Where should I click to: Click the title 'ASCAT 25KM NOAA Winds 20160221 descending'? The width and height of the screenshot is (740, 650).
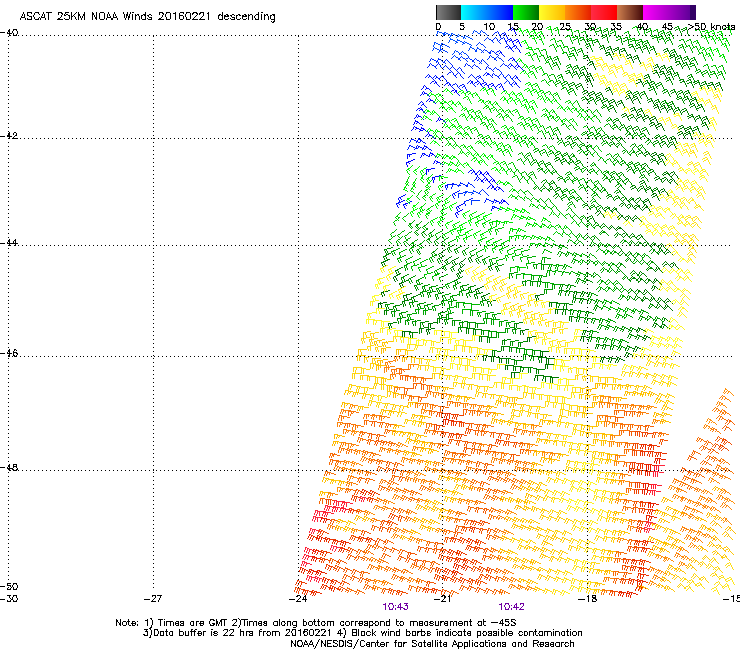(x=147, y=16)
